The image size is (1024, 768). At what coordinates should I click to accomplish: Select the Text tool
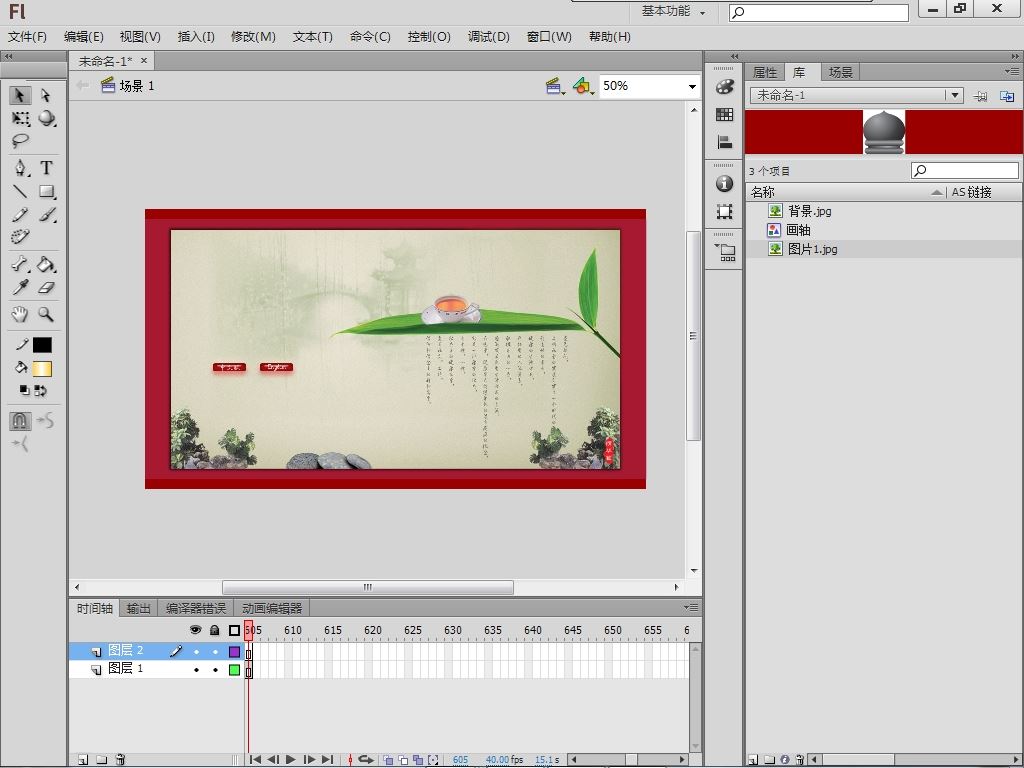pos(46,168)
